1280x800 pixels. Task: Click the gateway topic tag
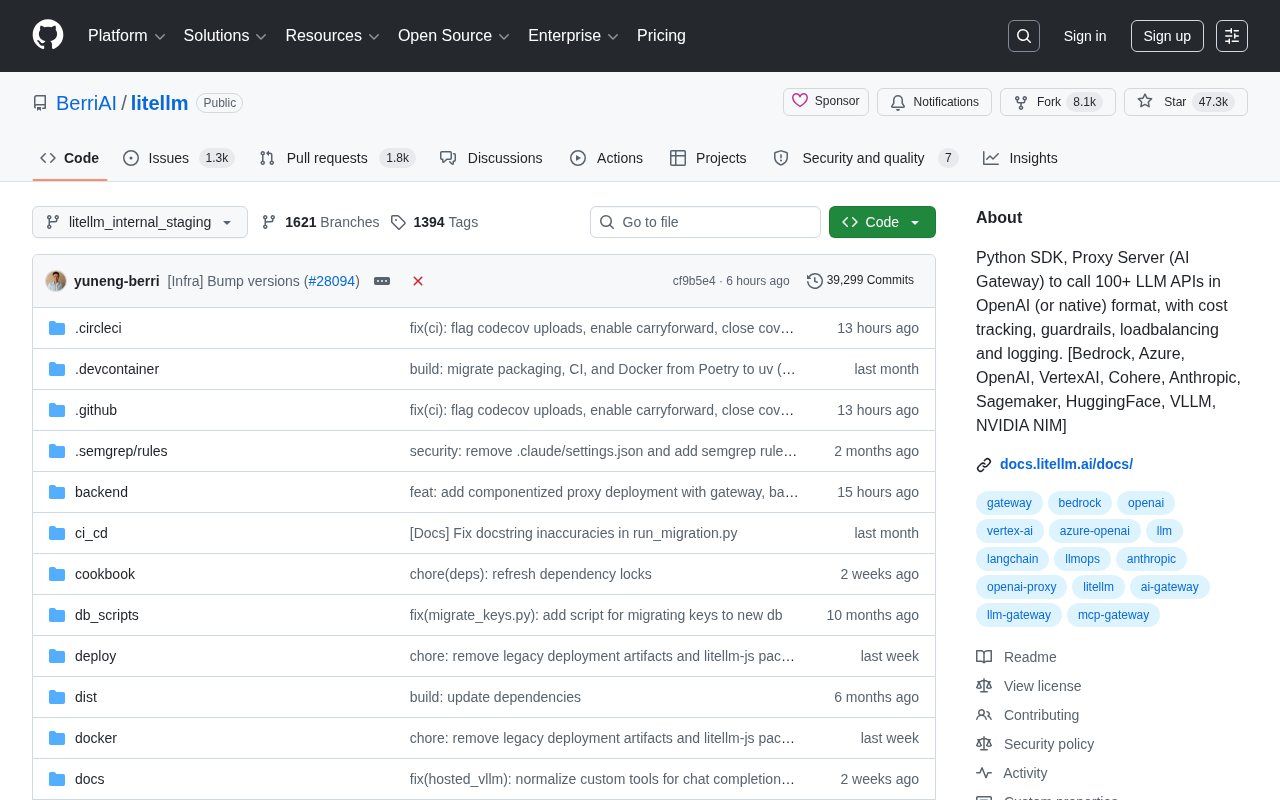tap(1009, 503)
